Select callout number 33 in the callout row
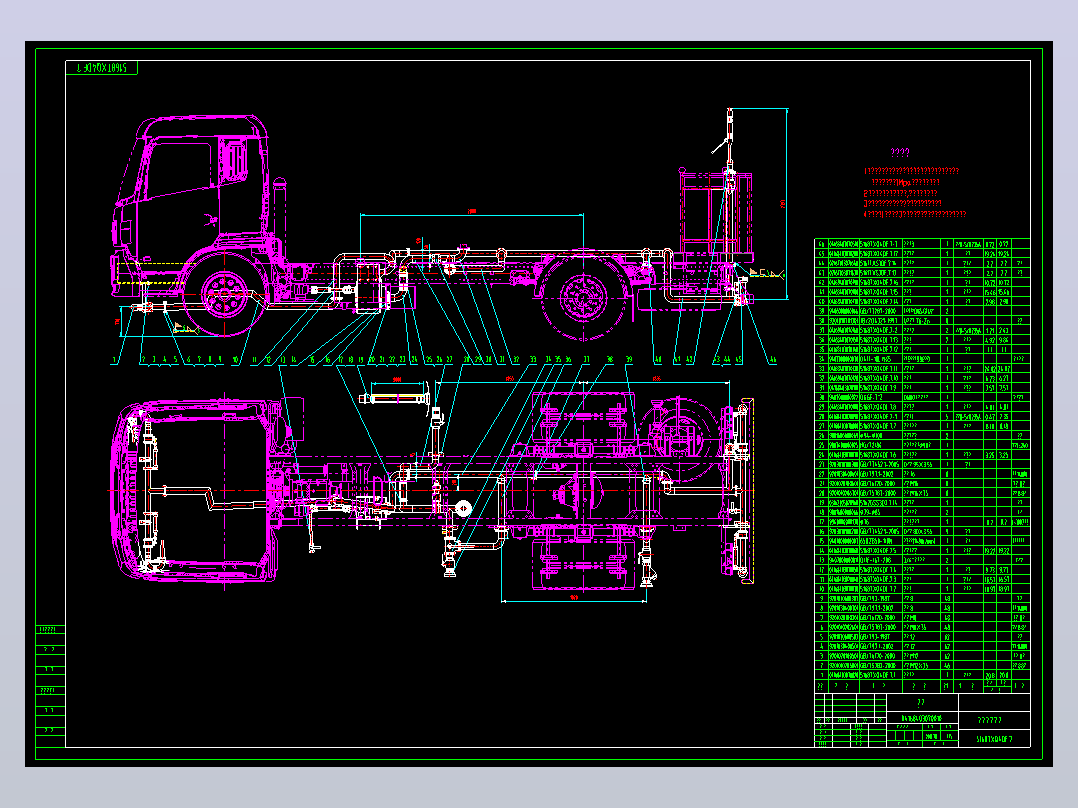Screen dimensions: 1078x808 click(533, 360)
